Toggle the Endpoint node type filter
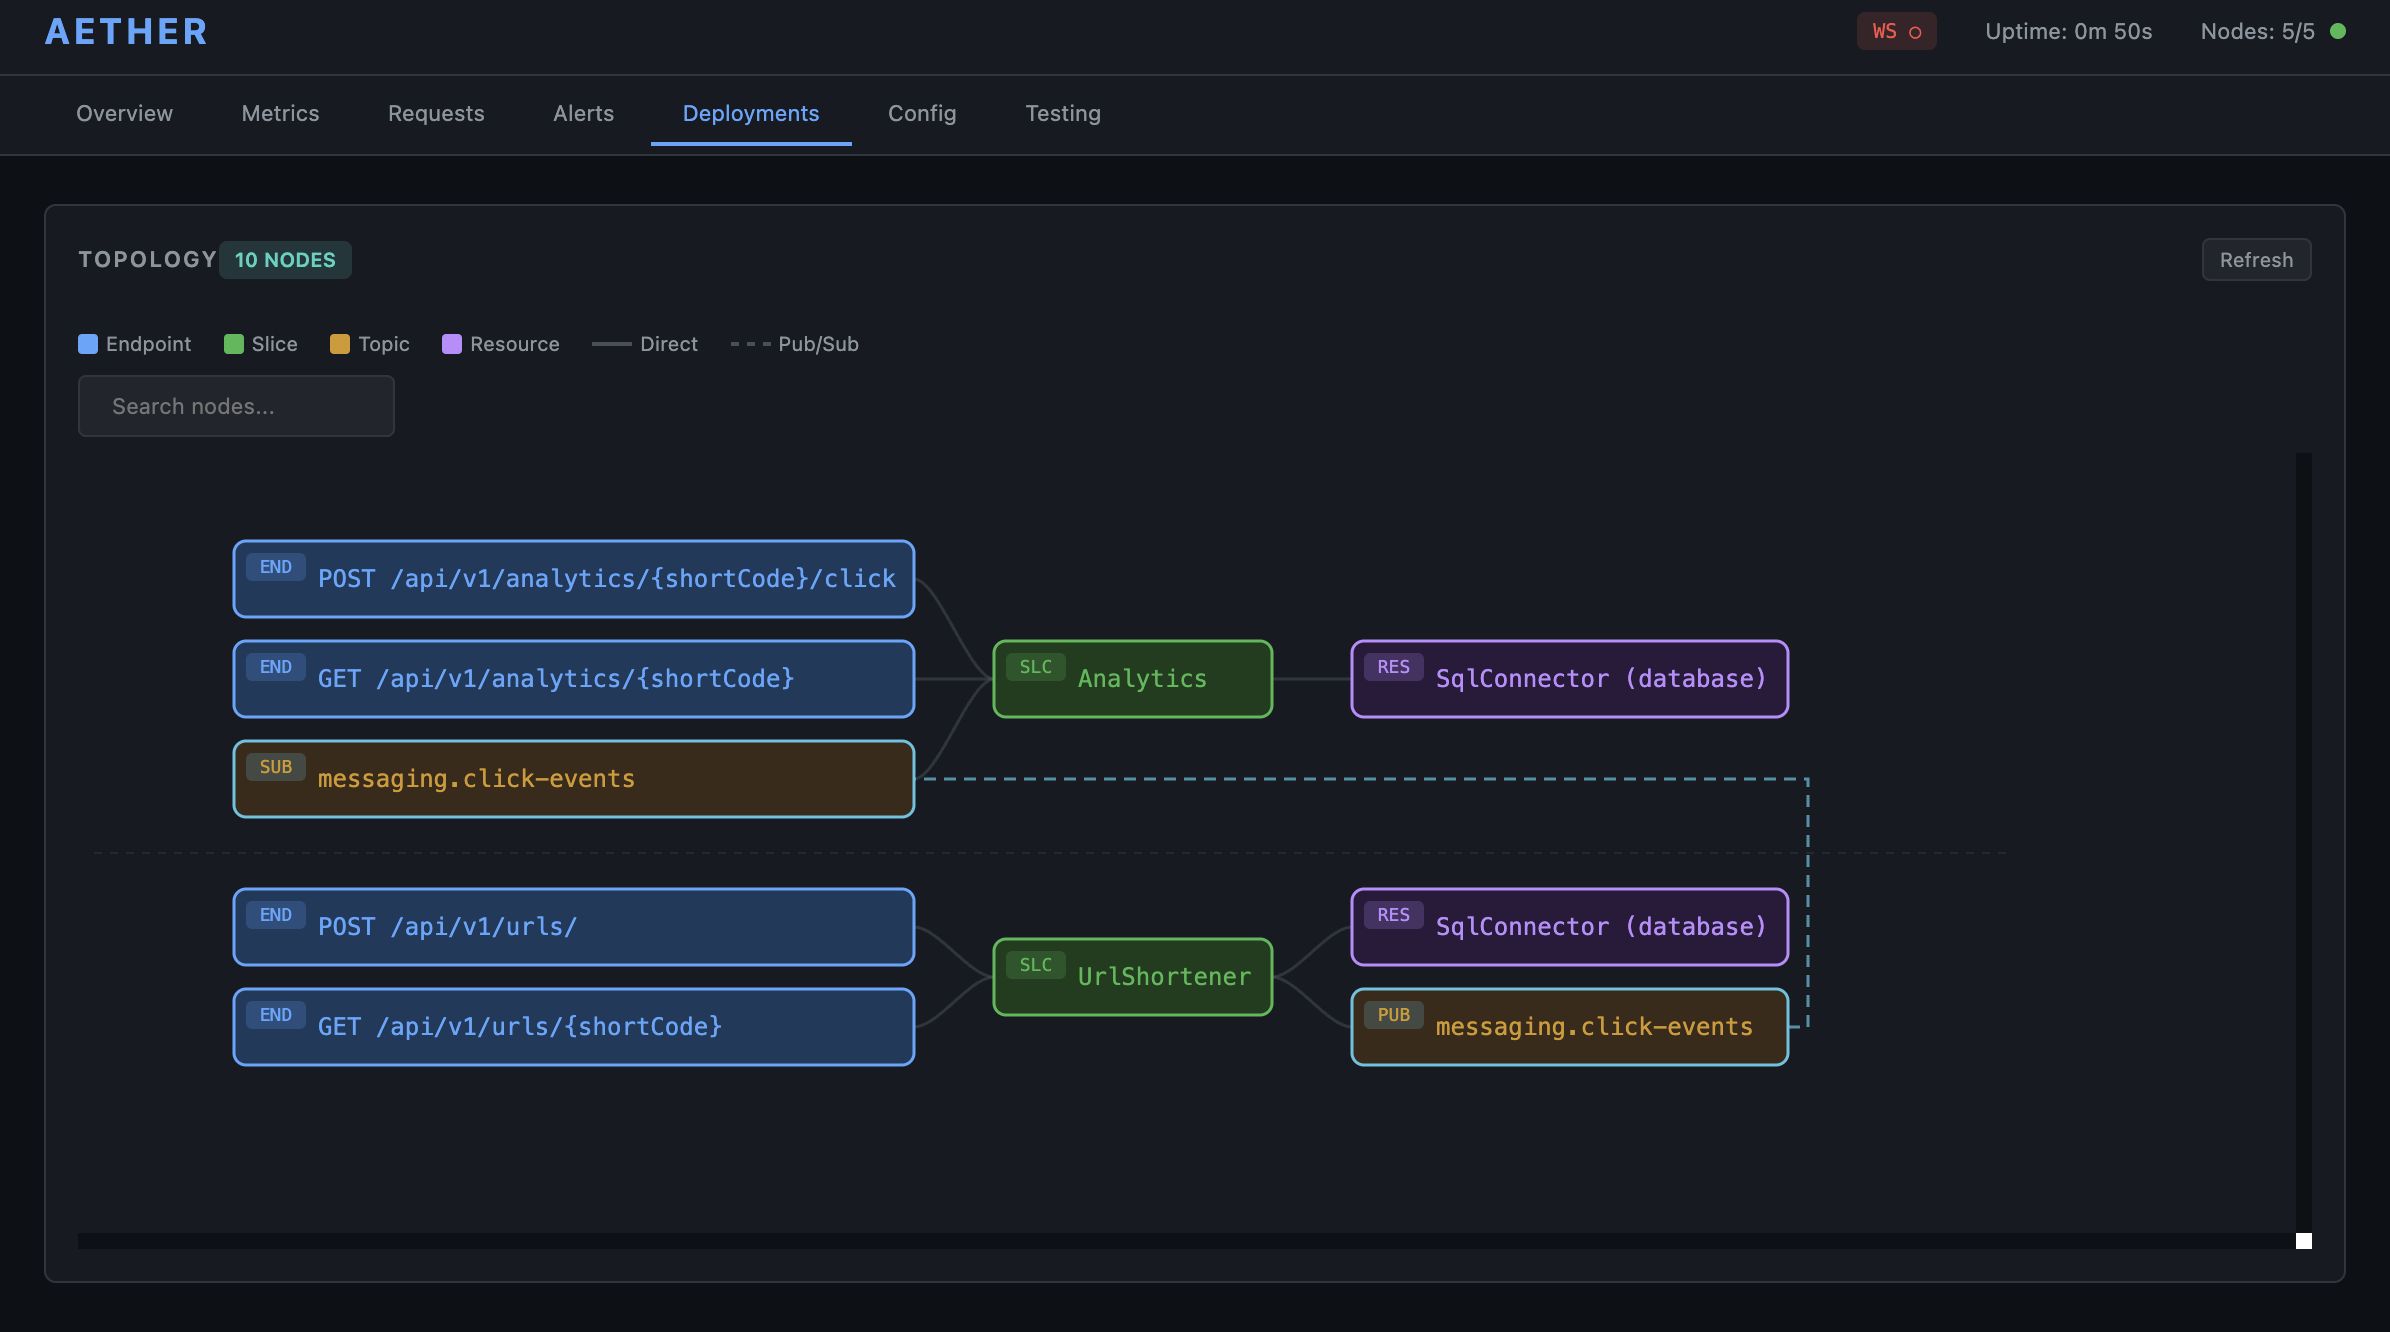The width and height of the screenshot is (2390, 1332). click(134, 343)
